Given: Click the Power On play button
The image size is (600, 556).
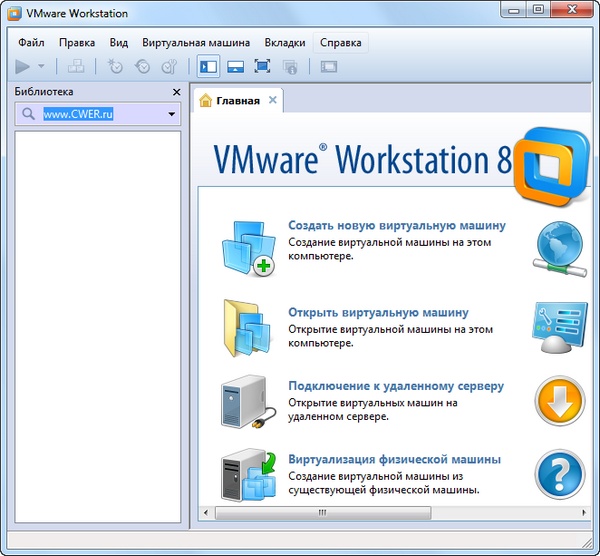Looking at the screenshot, I should (23, 67).
